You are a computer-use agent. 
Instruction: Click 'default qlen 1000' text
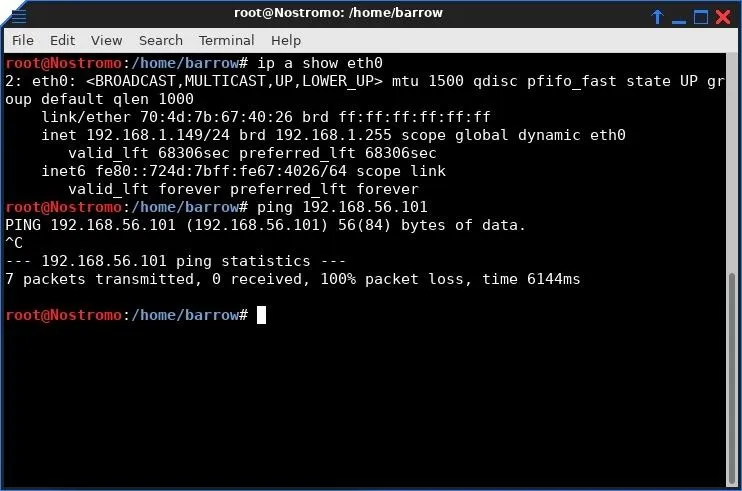pyautogui.click(x=117, y=99)
